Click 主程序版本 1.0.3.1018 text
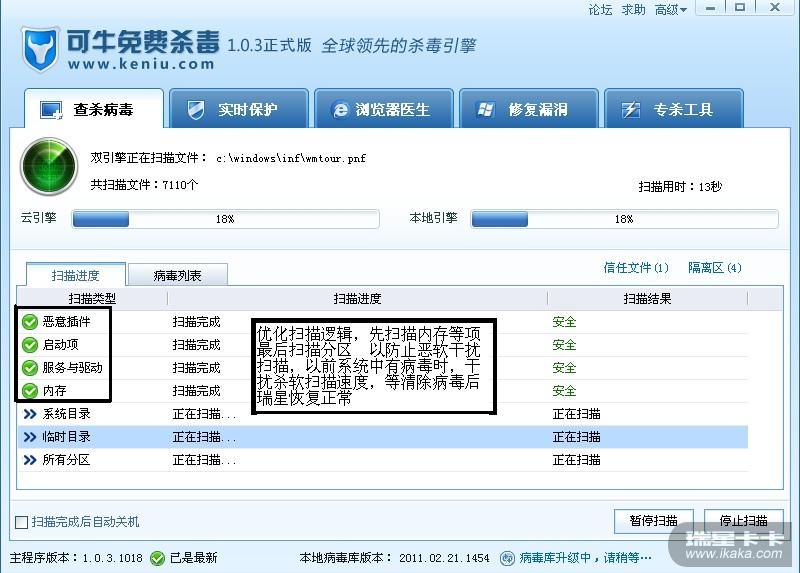This screenshot has height=573, width=800. click(76, 558)
